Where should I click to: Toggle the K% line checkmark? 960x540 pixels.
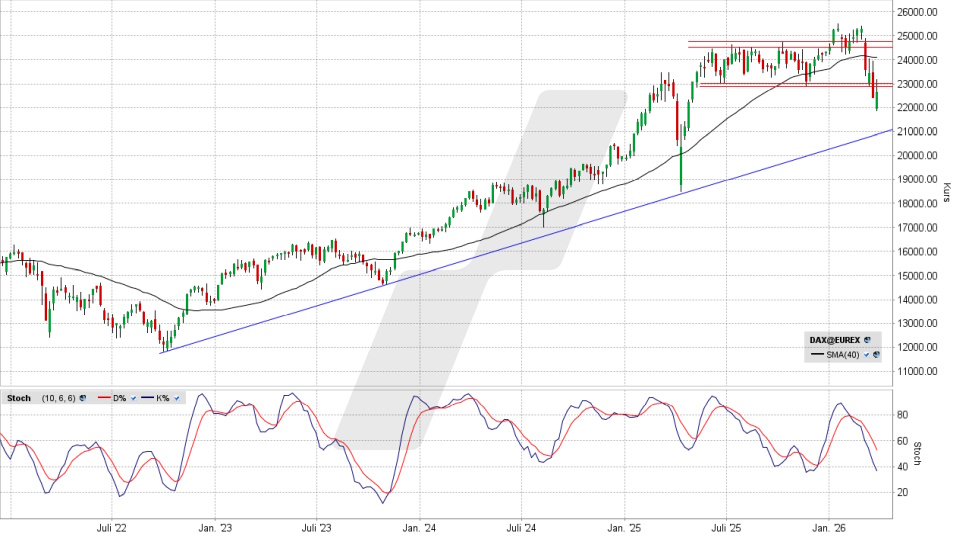(178, 398)
